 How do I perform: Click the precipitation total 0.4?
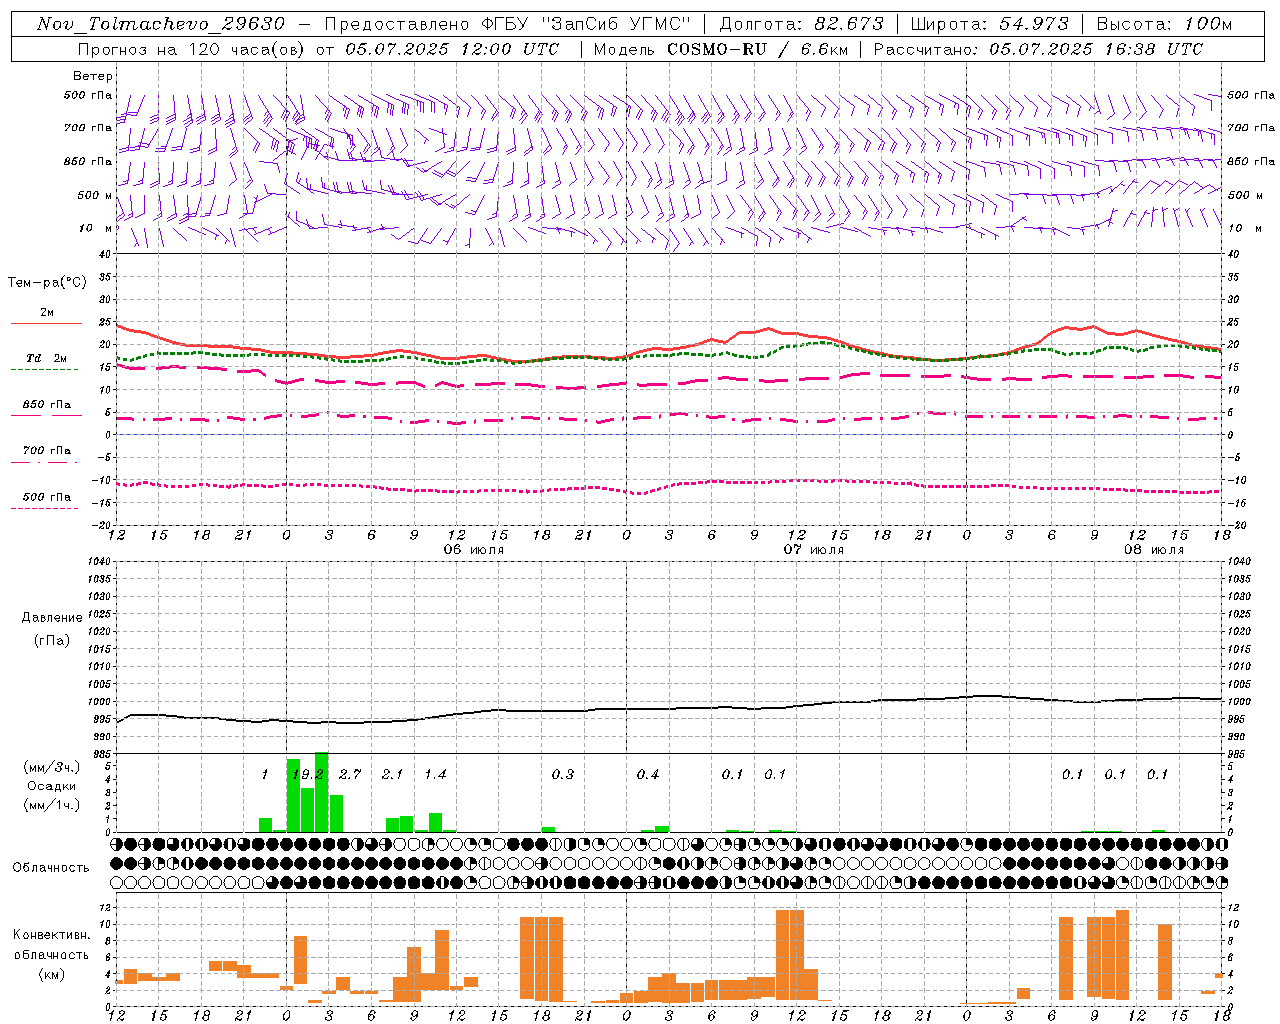(647, 775)
